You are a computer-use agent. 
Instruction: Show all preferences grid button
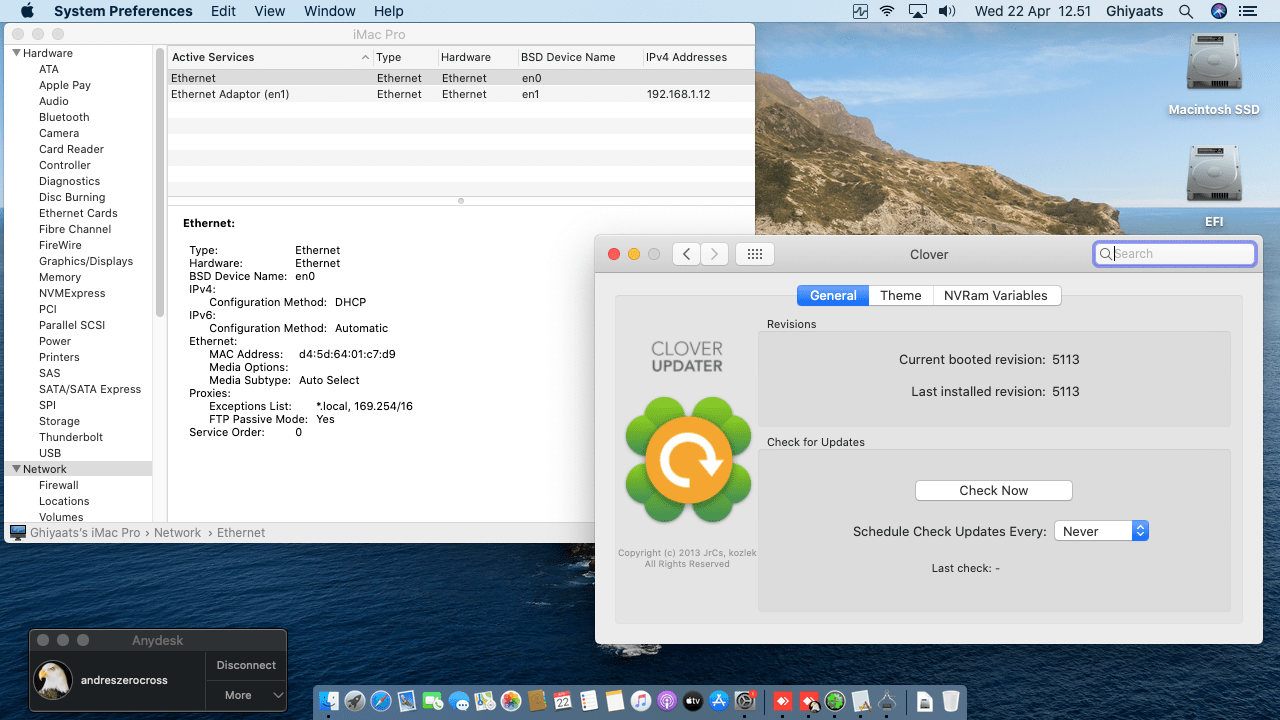pos(755,254)
